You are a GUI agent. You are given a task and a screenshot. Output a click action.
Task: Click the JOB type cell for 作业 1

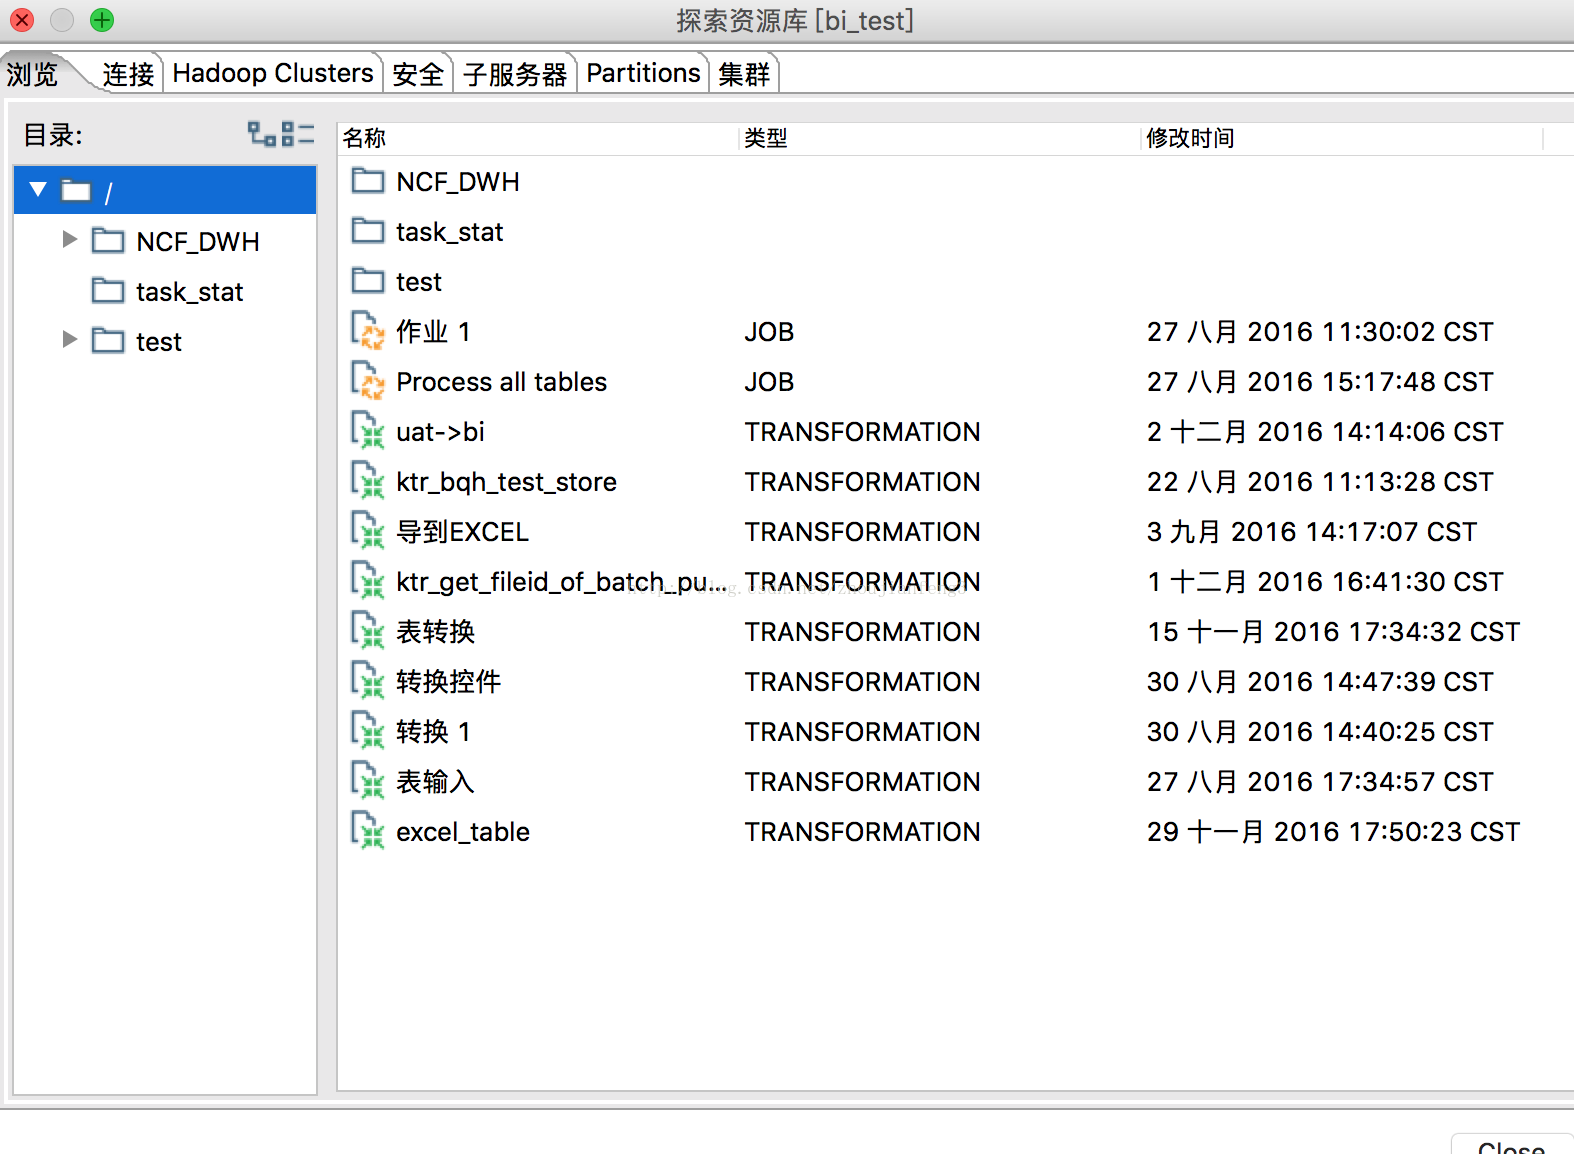coord(769,332)
